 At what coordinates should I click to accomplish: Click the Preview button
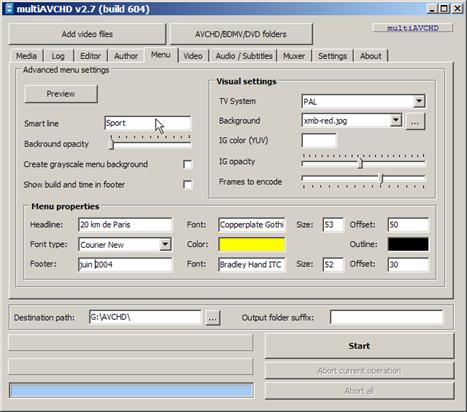(61, 94)
